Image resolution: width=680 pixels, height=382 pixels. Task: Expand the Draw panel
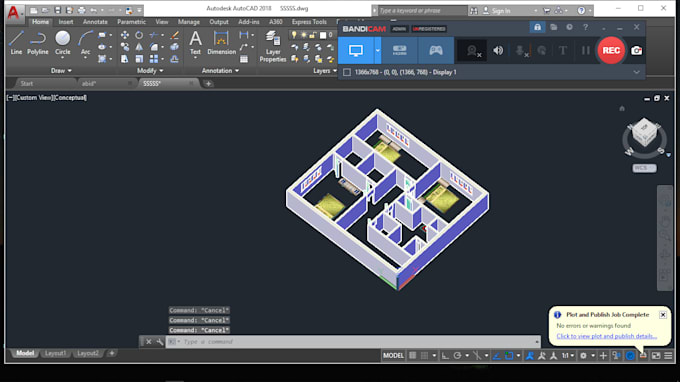(61, 71)
